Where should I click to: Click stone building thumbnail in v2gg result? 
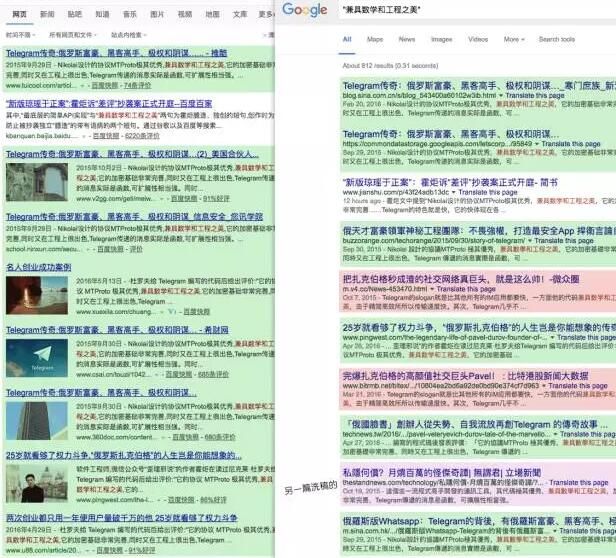tap(37, 182)
